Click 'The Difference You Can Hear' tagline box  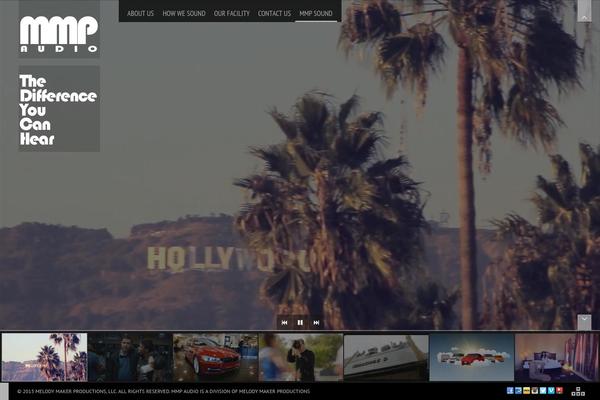[59, 108]
